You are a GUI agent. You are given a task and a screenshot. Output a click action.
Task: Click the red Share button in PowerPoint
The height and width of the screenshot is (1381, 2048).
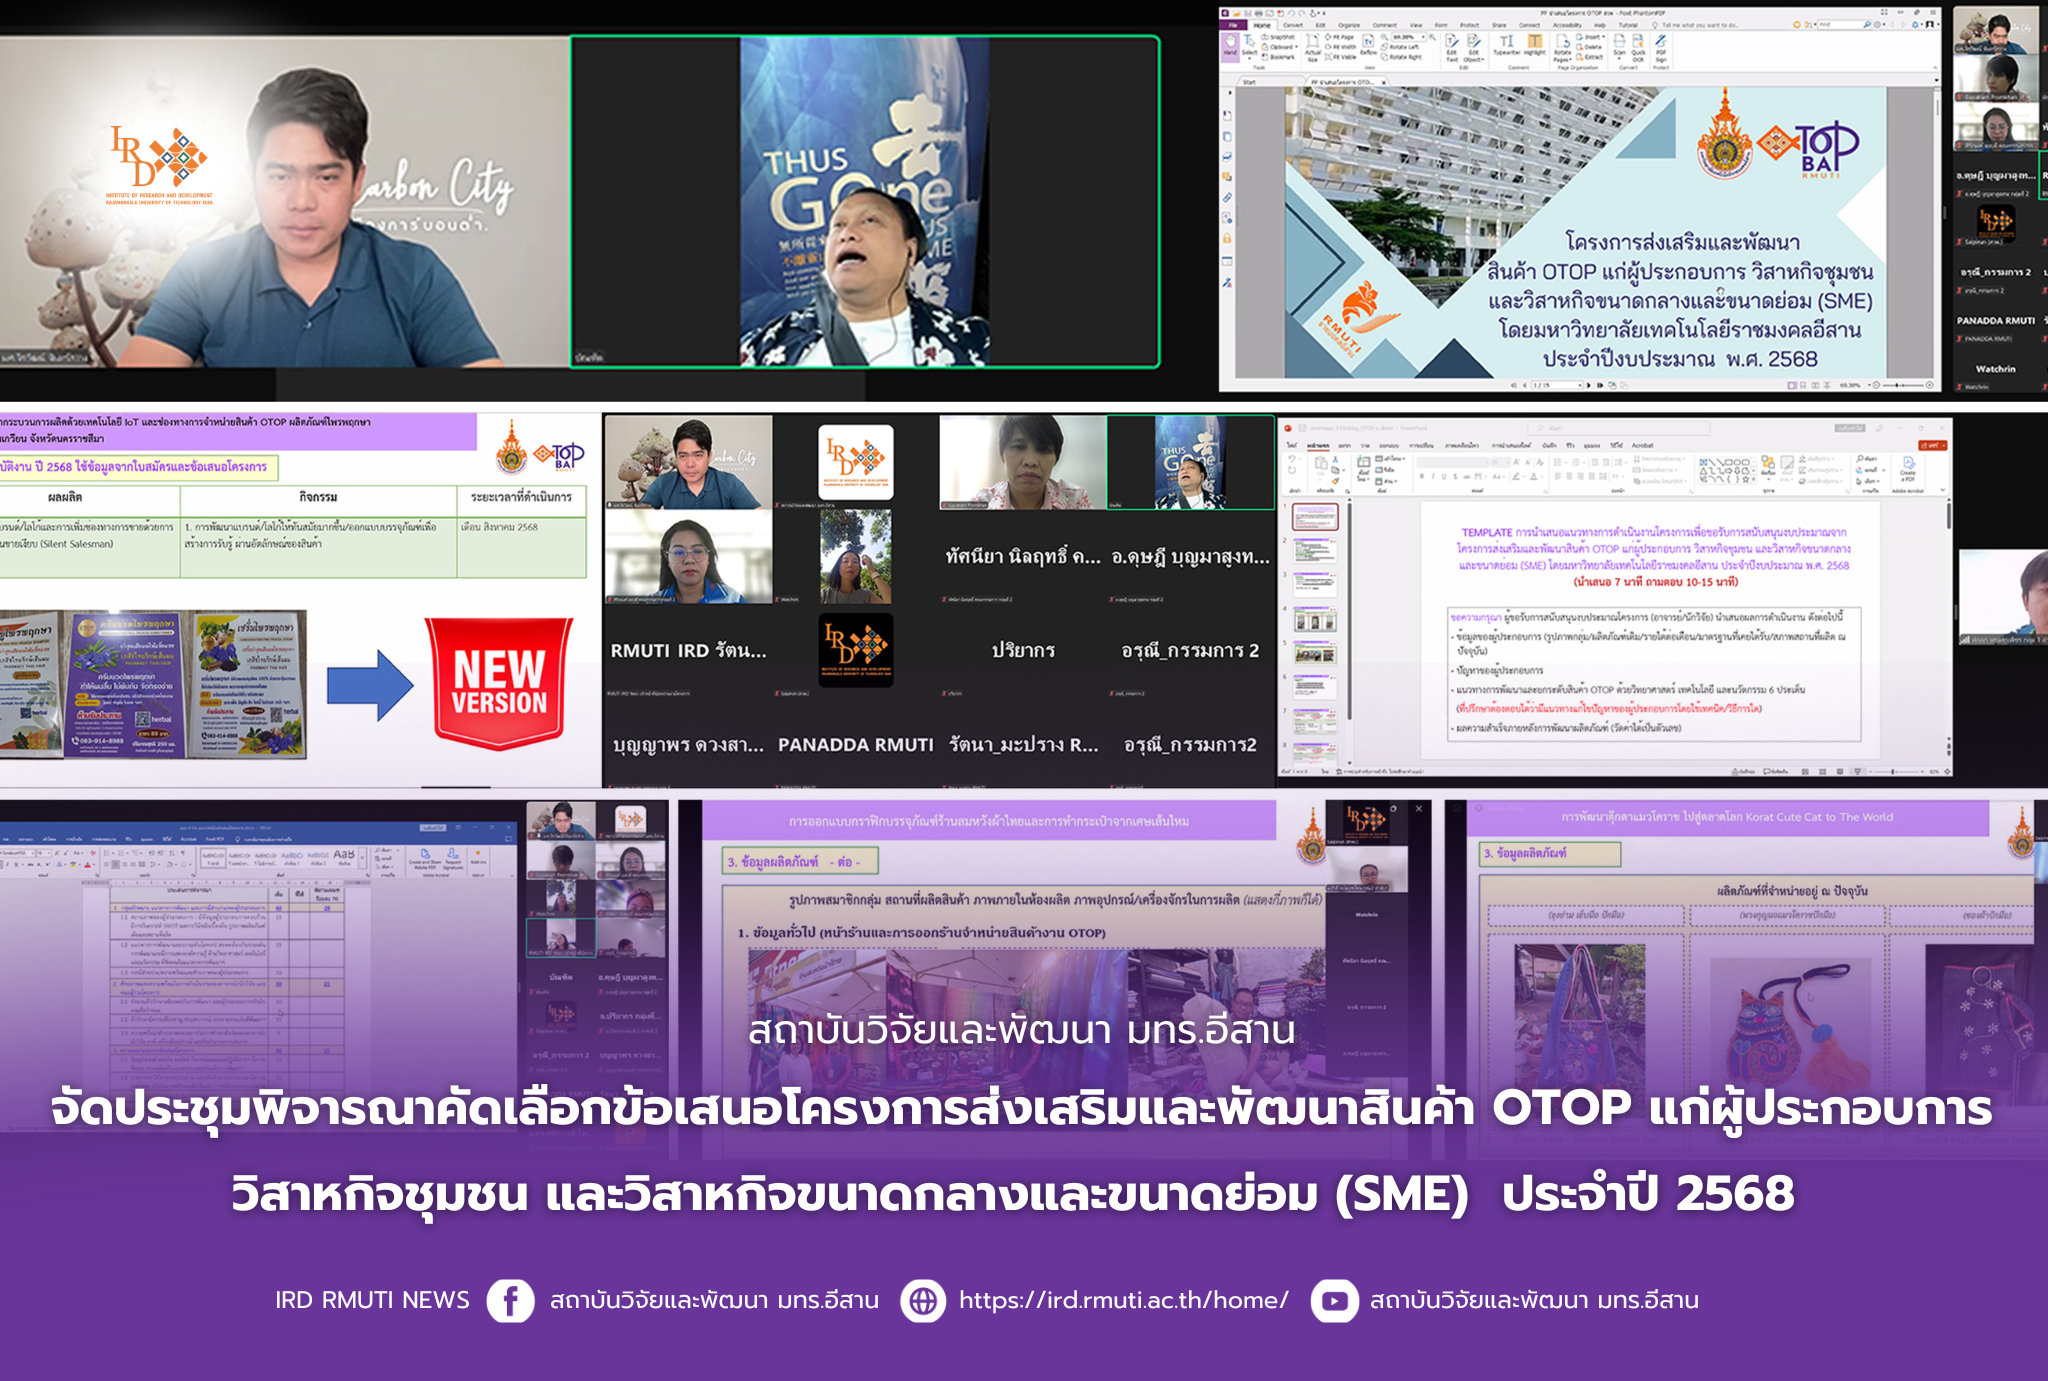tap(1932, 445)
